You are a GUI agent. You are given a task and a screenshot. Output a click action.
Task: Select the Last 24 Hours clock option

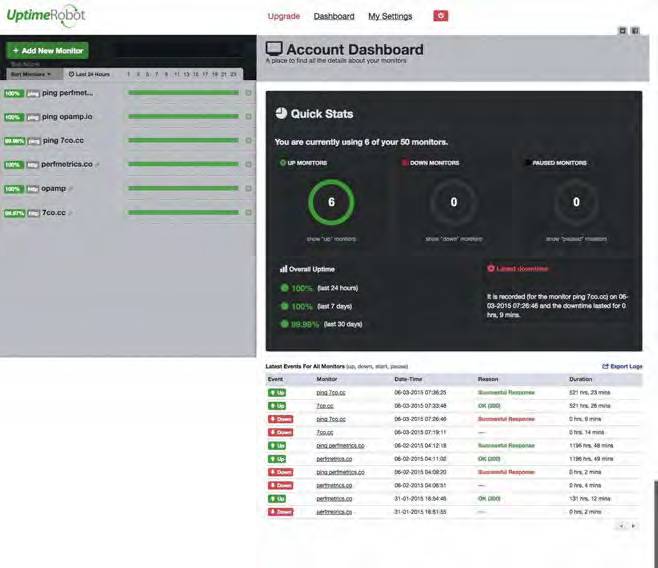point(89,74)
